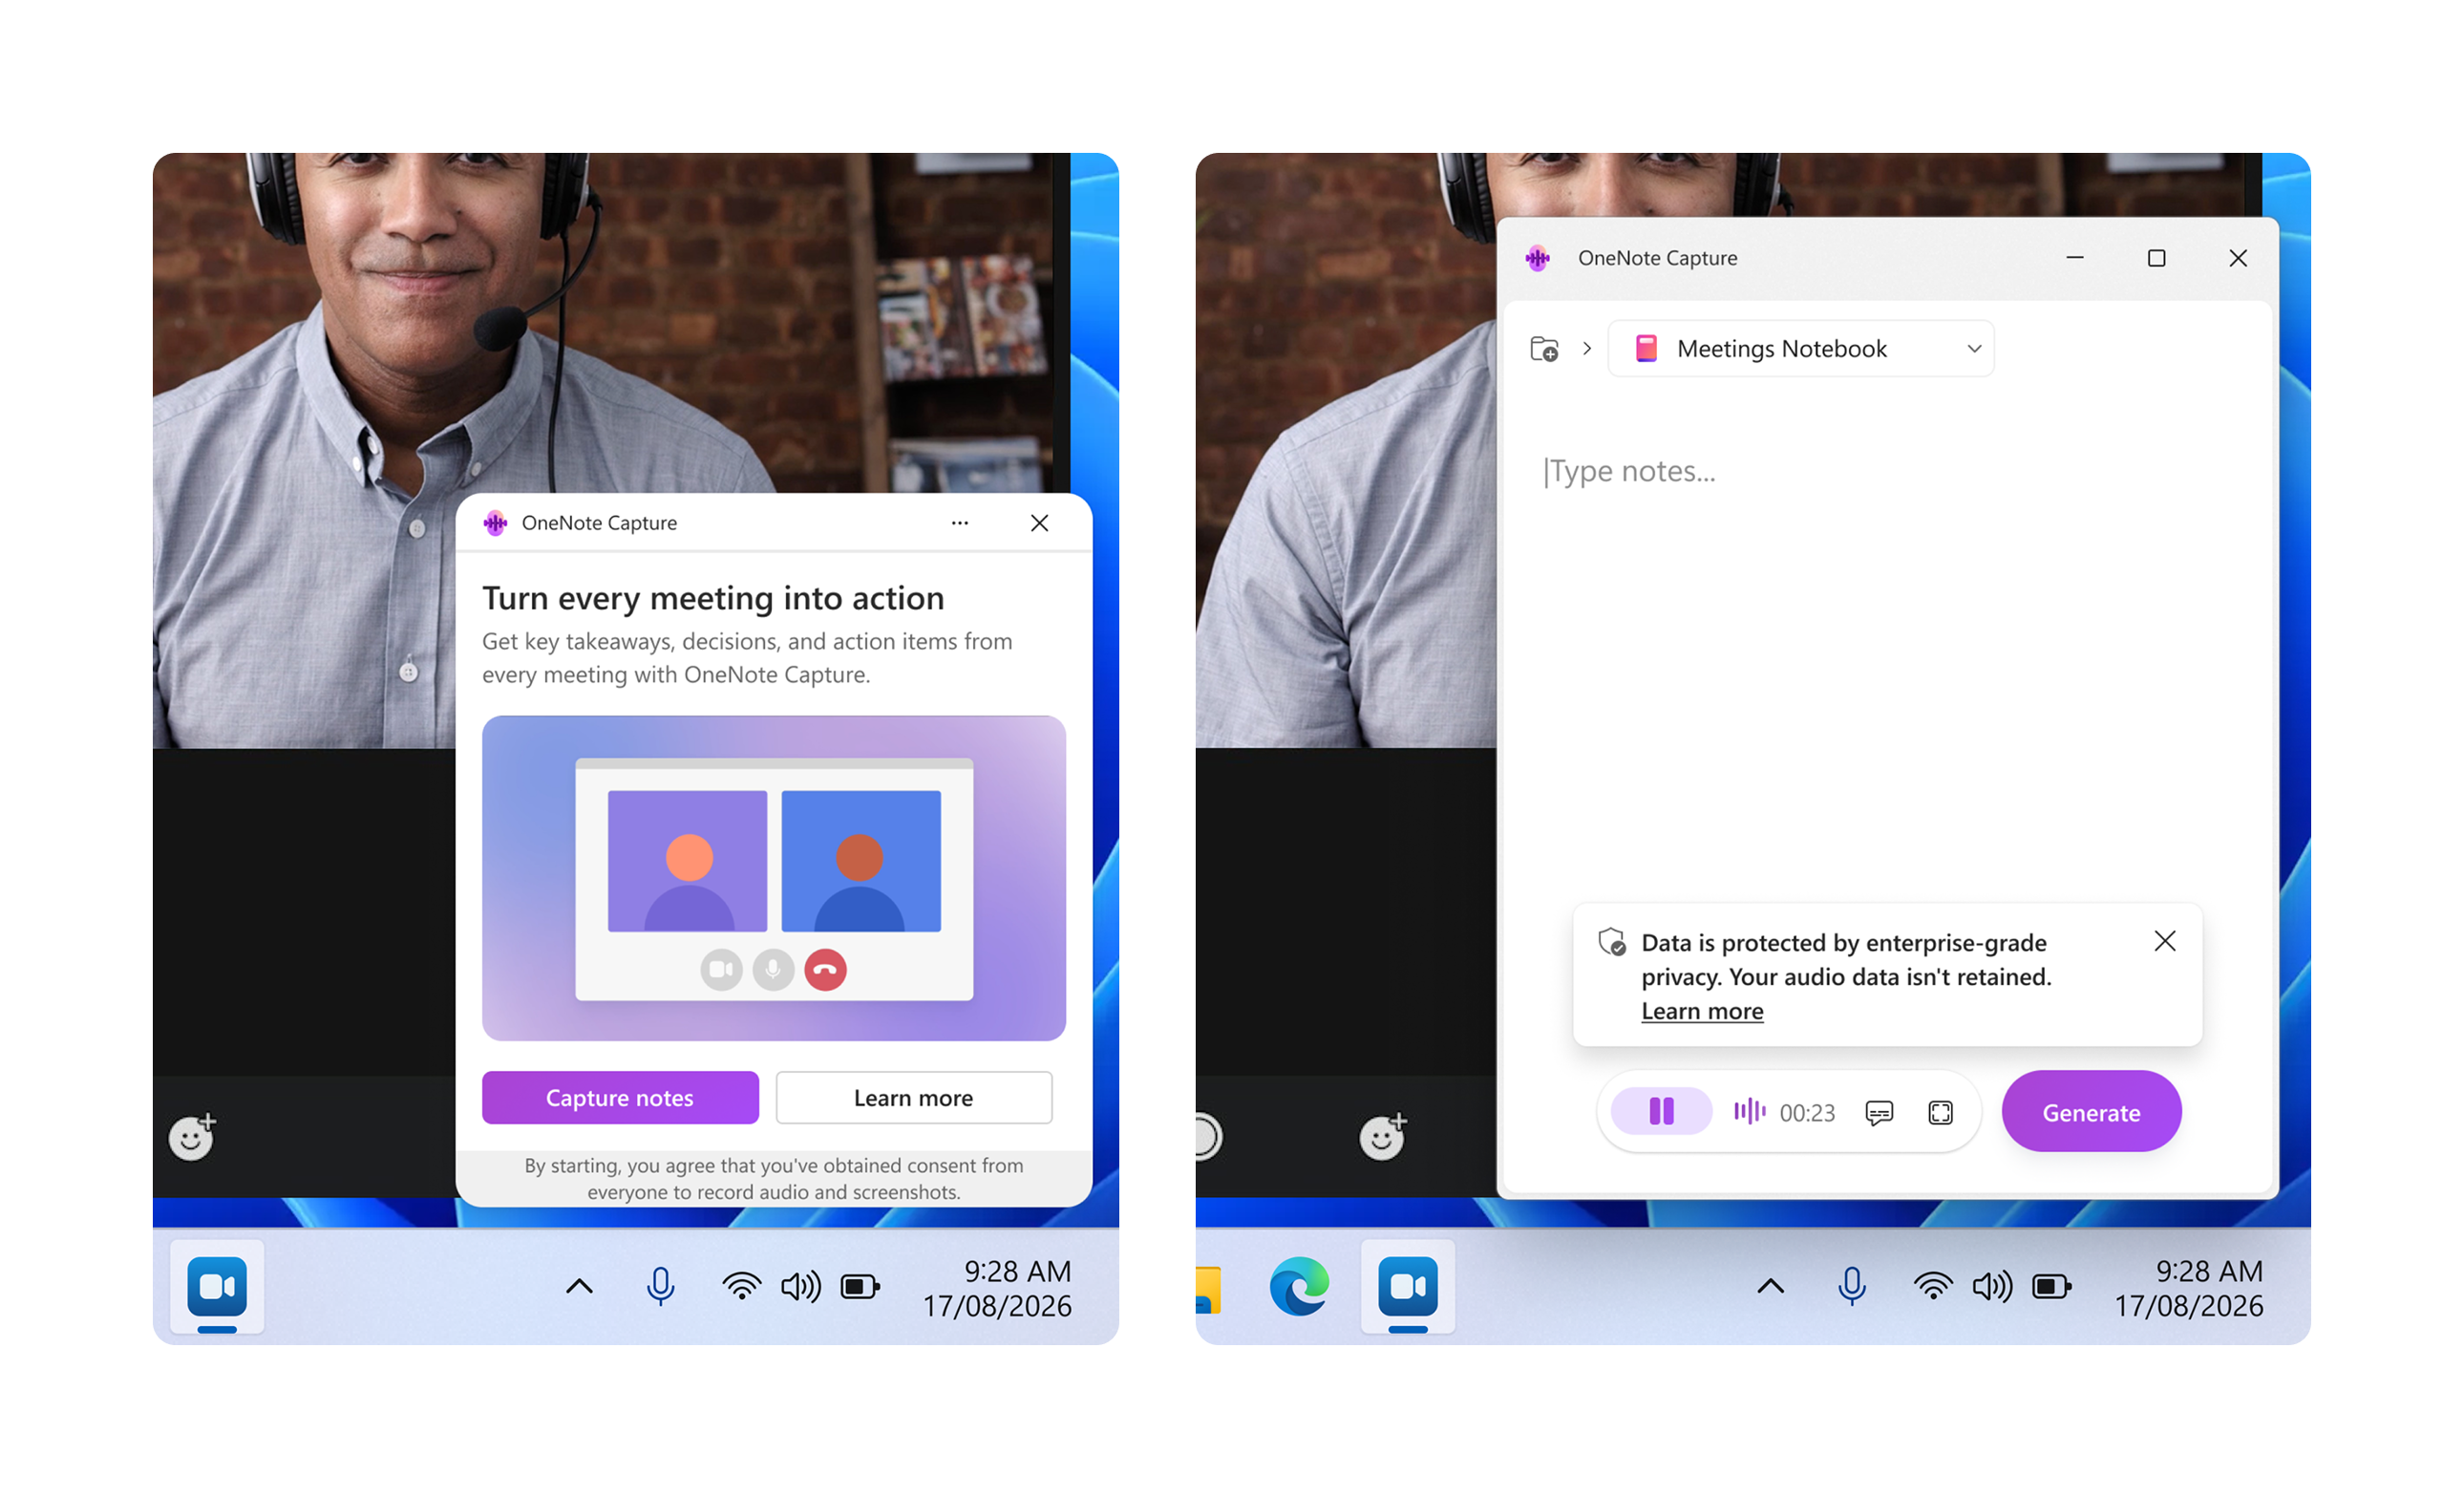The width and height of the screenshot is (2464, 1498).
Task: Check battery status in the right taskbar
Action: 2051,1286
